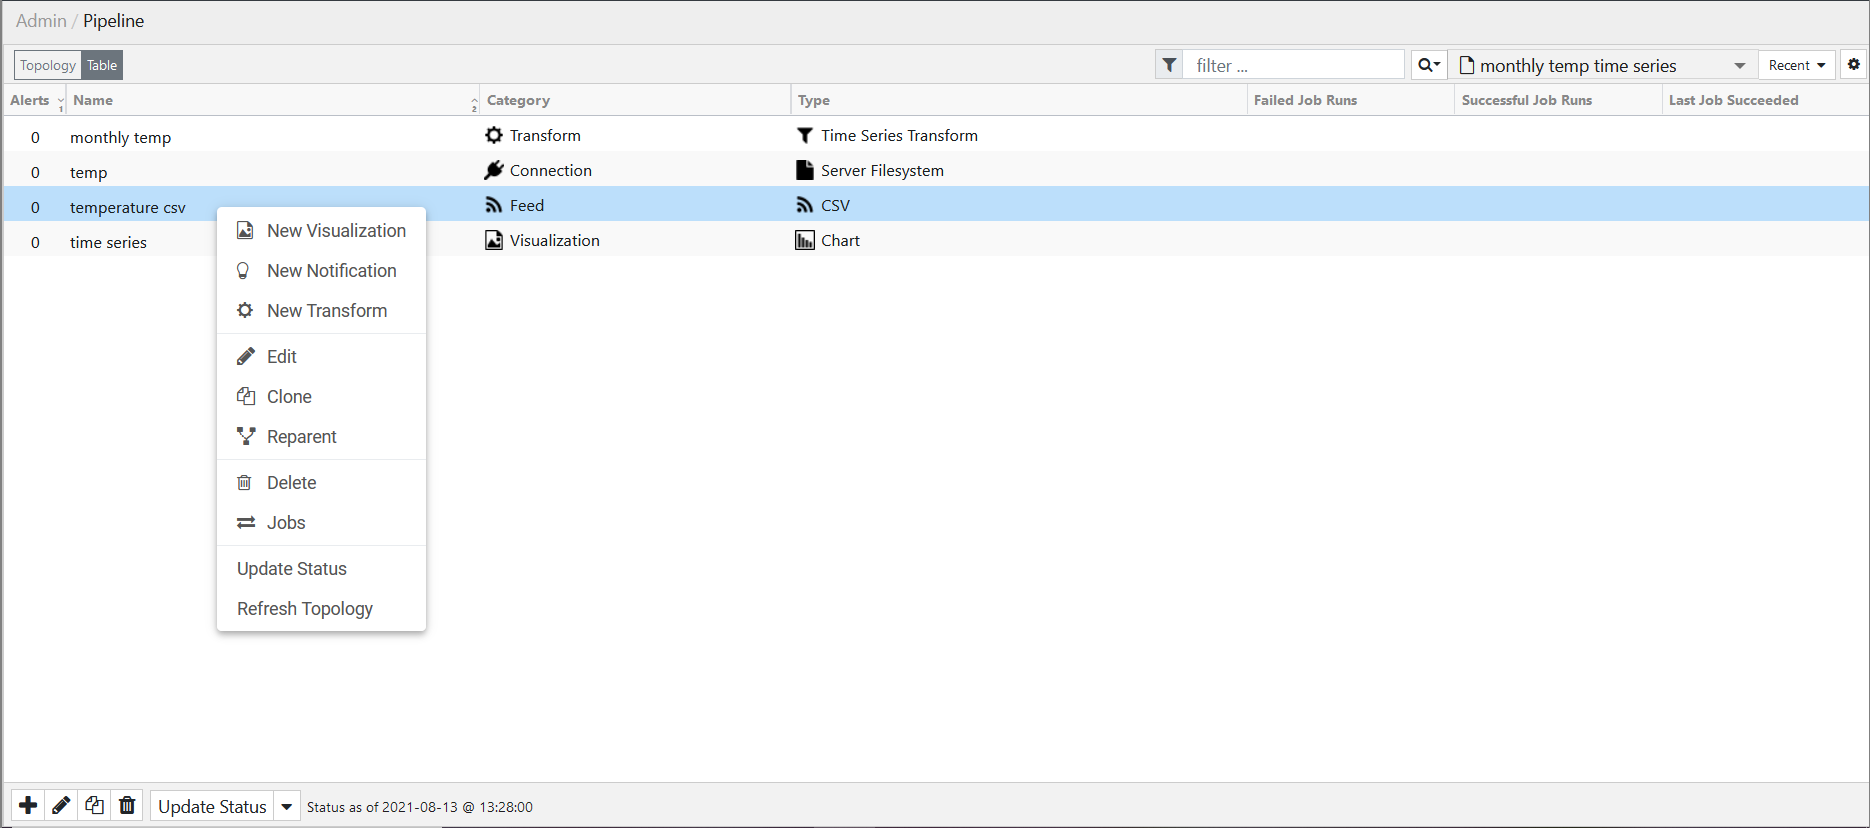Image resolution: width=1870 pixels, height=828 pixels.
Task: Click the document icon beside monthly temp time series
Action: 1467,65
